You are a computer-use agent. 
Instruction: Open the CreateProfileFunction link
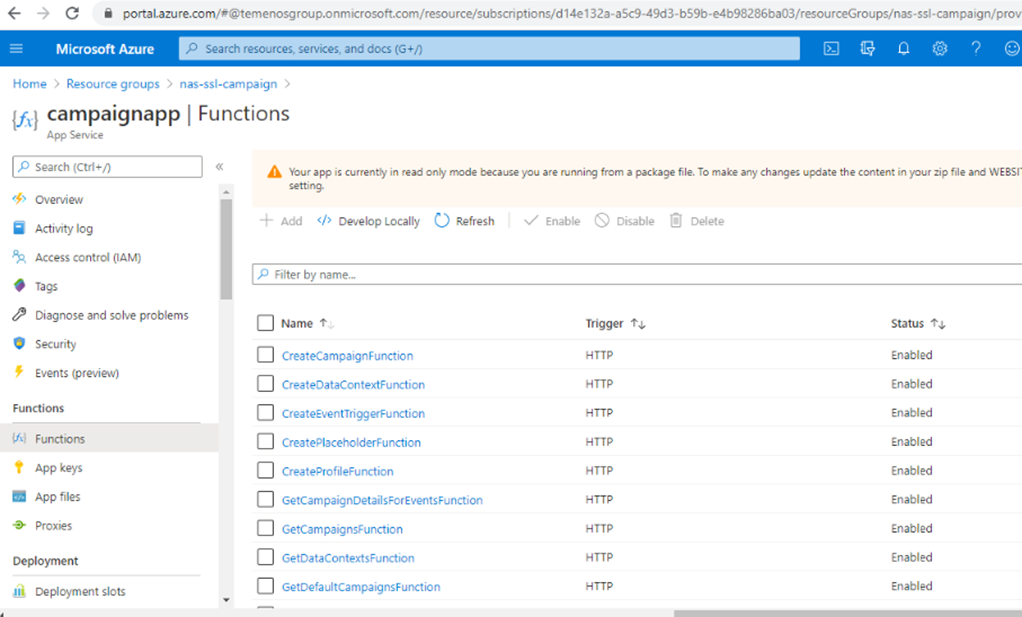(x=337, y=471)
